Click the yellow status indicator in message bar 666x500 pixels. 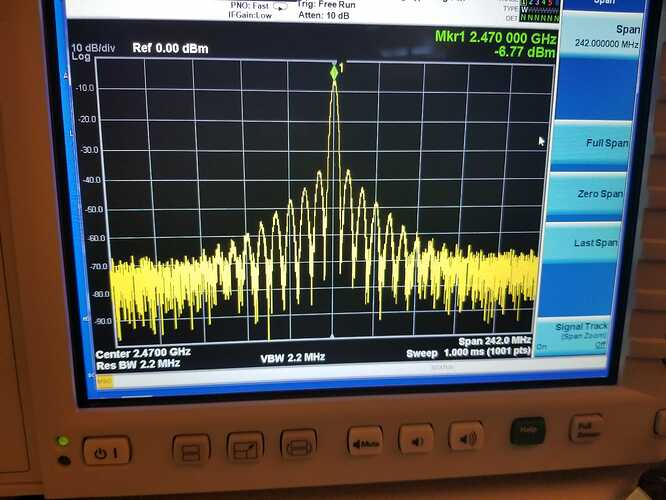[x=104, y=382]
